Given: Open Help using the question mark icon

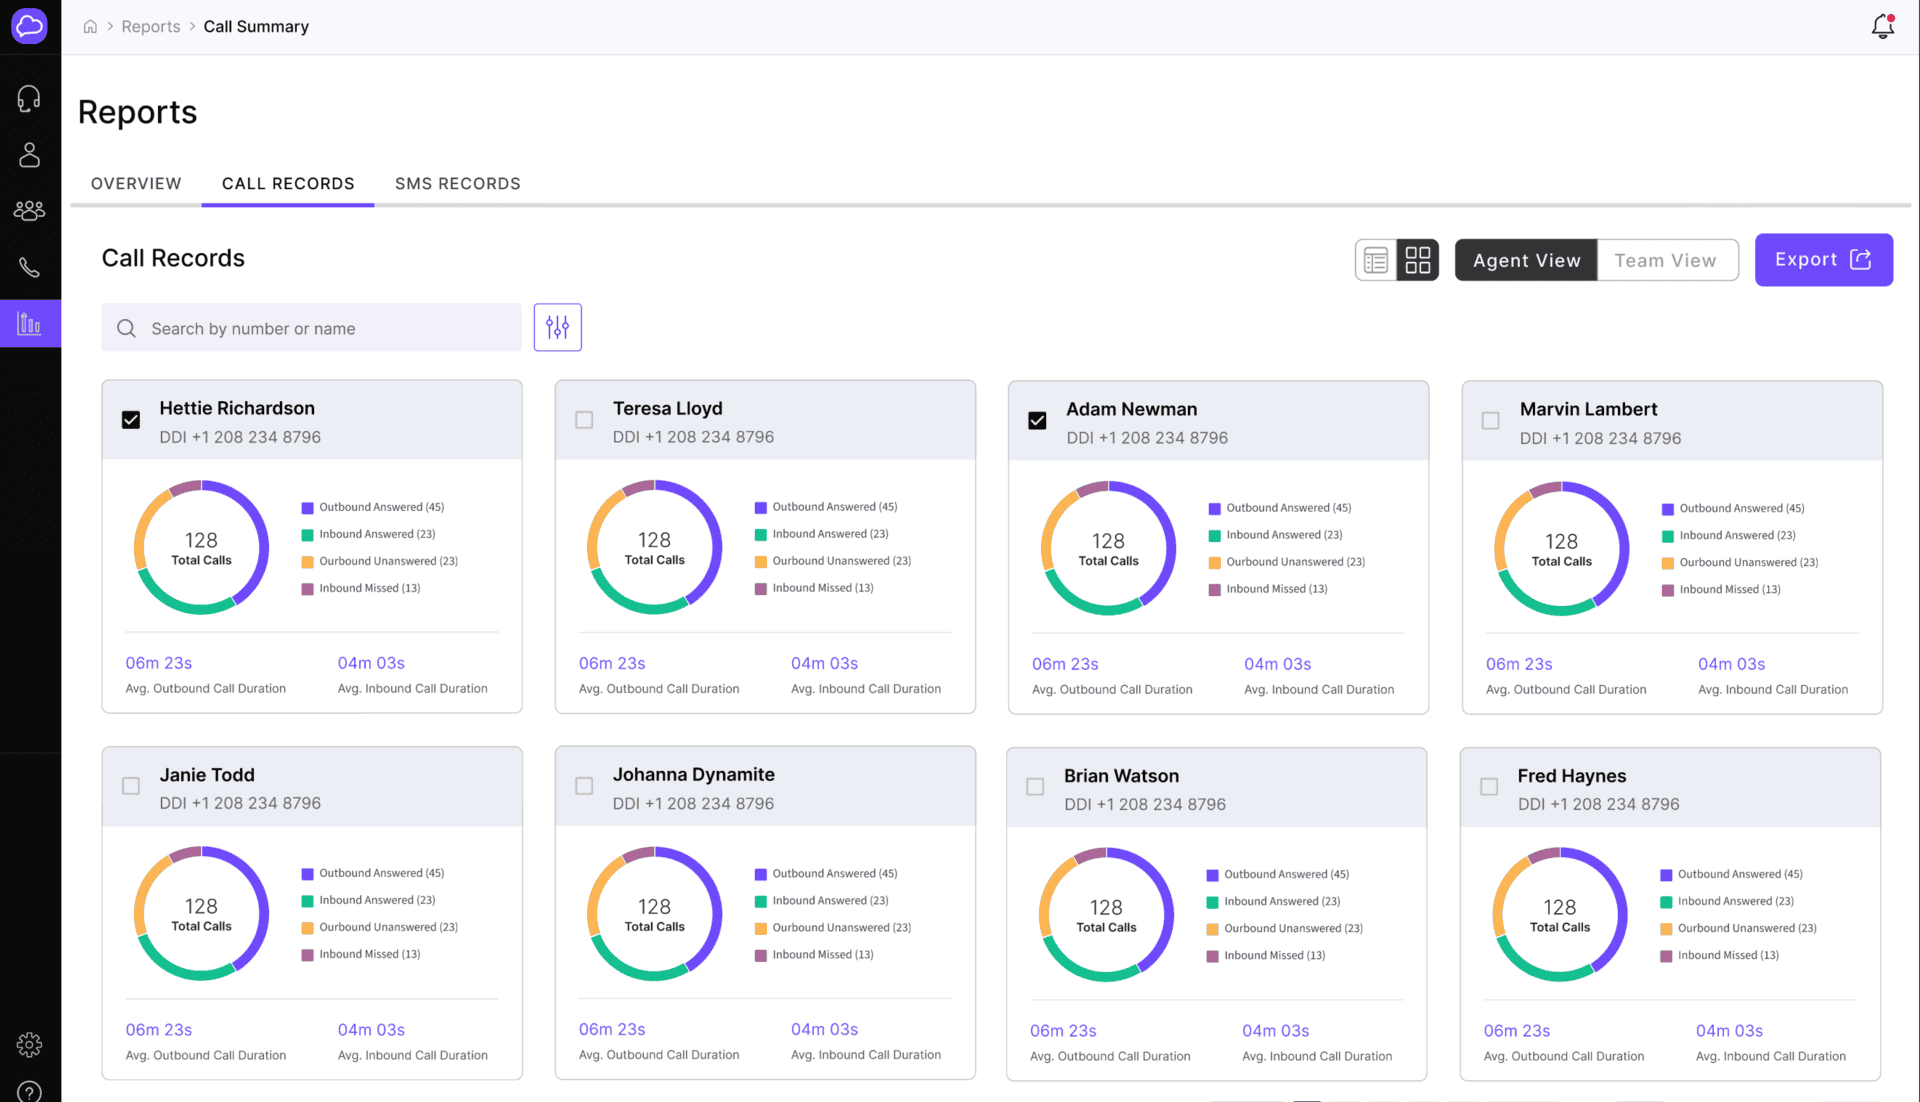Looking at the screenshot, I should (x=30, y=1090).
